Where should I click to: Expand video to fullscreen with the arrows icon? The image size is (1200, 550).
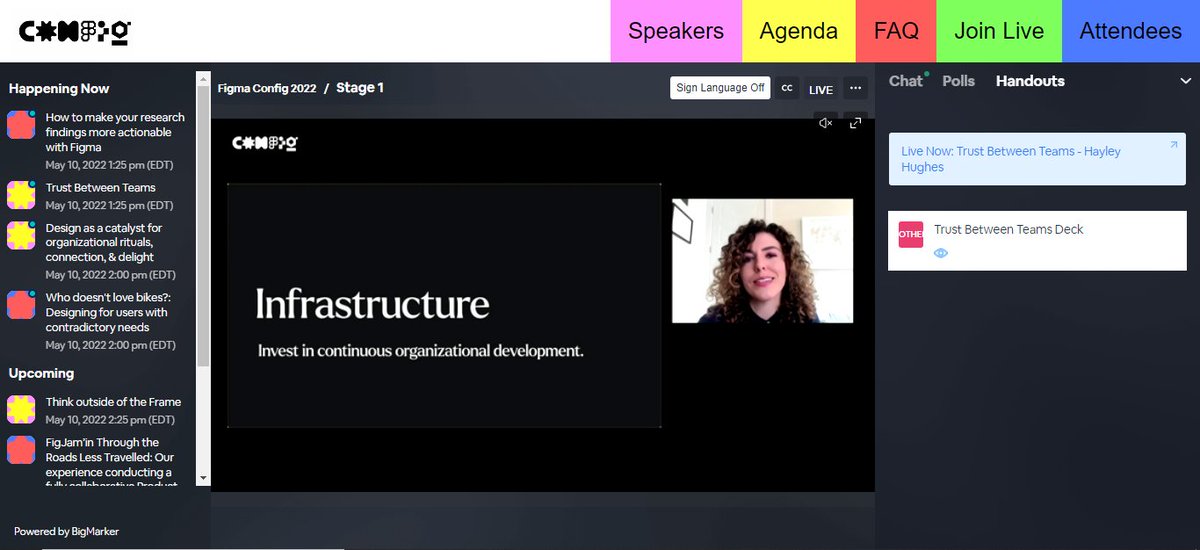[x=855, y=123]
